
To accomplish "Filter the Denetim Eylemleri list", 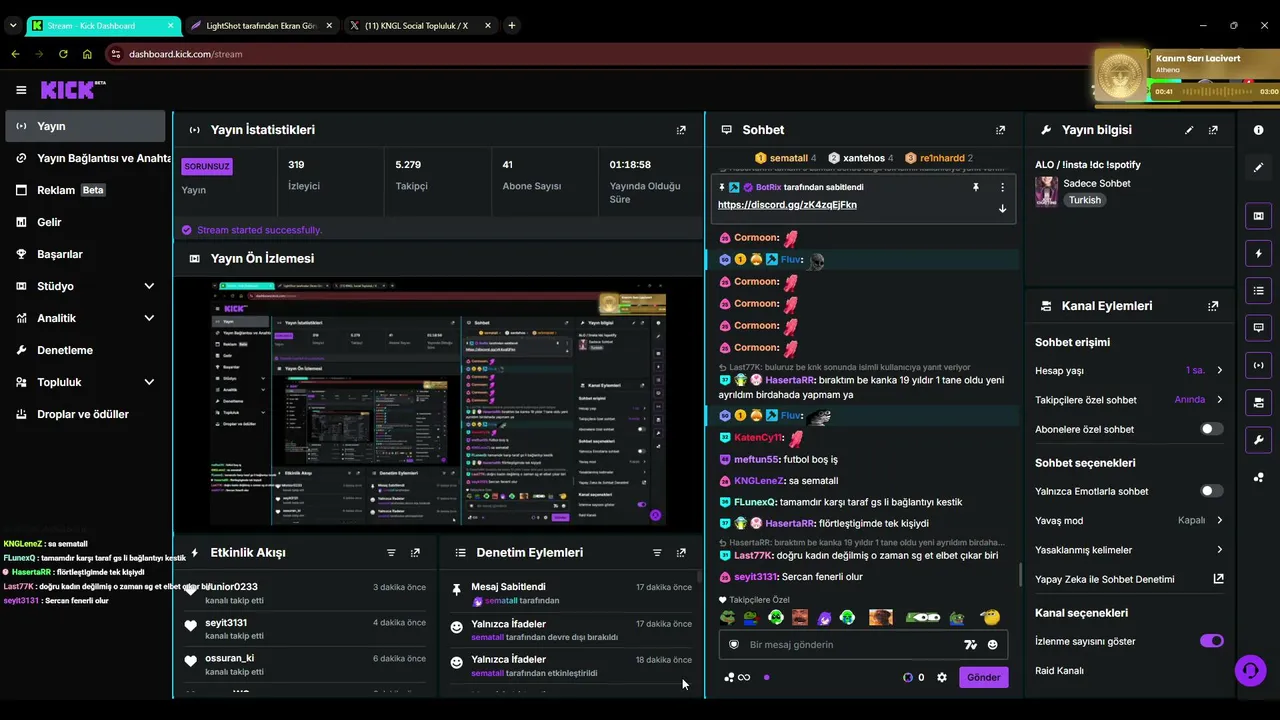I will coord(657,552).
